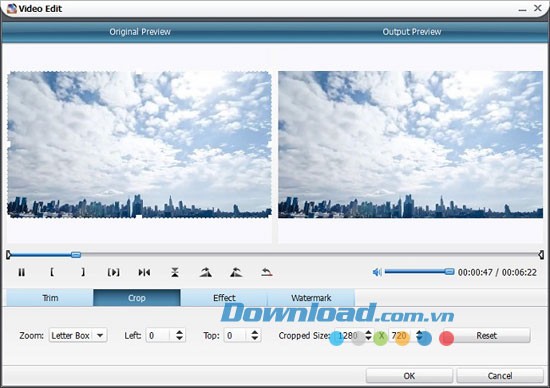Adjust the volume slider handle
This screenshot has width=550, height=388.
pyautogui.click(x=449, y=272)
